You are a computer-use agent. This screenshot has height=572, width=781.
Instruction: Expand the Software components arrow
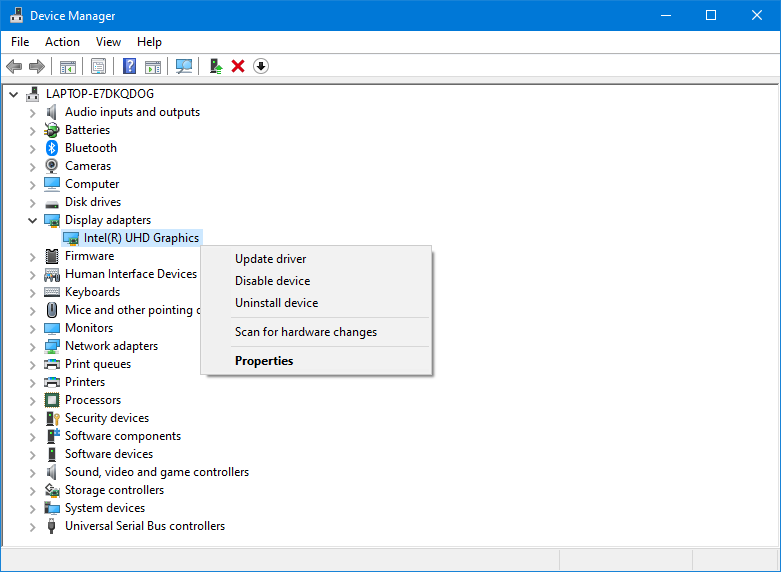pyautogui.click(x=32, y=437)
